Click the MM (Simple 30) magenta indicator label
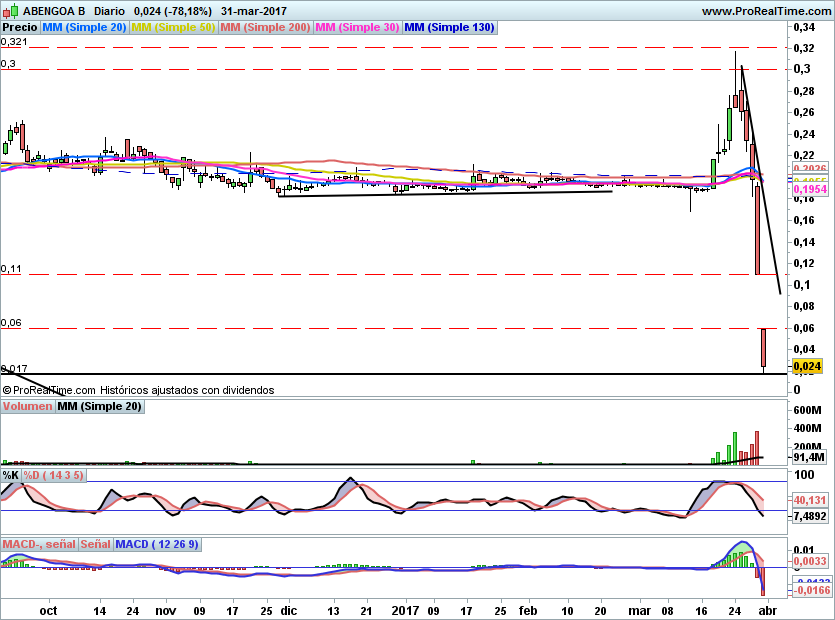This screenshot has height=620, width=835. [x=357, y=27]
